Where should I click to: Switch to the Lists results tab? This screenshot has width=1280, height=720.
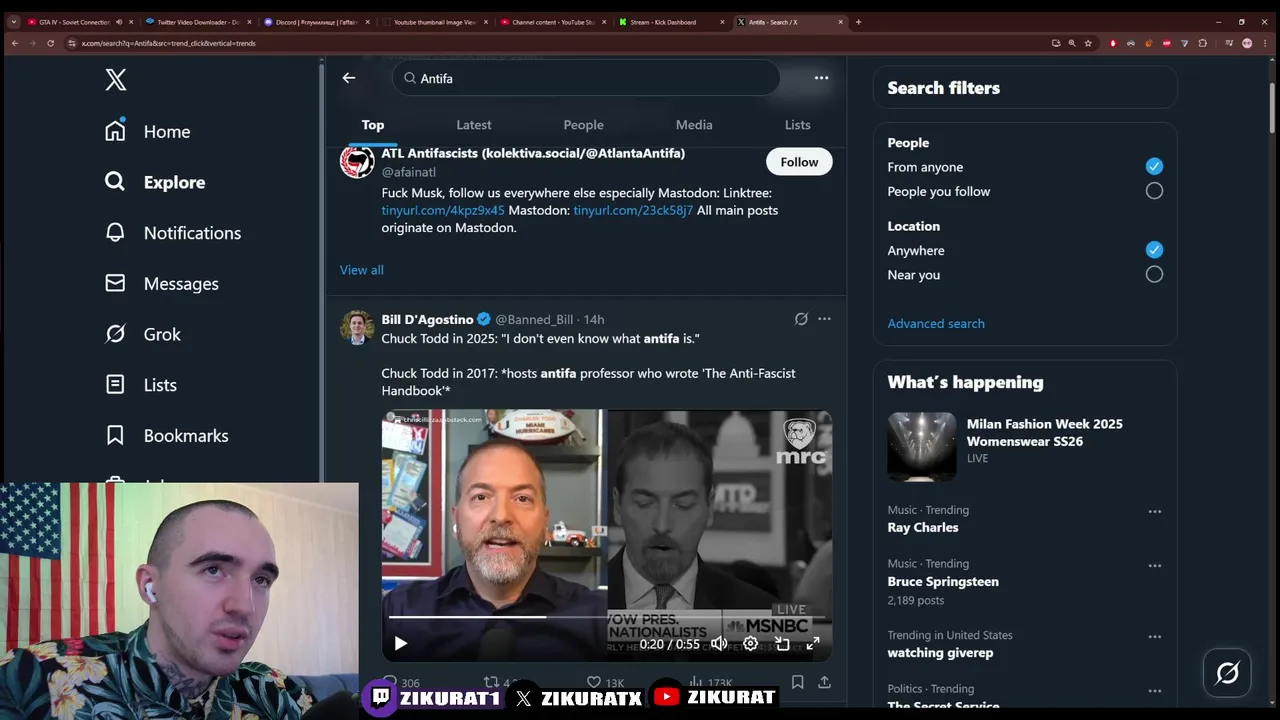[797, 125]
